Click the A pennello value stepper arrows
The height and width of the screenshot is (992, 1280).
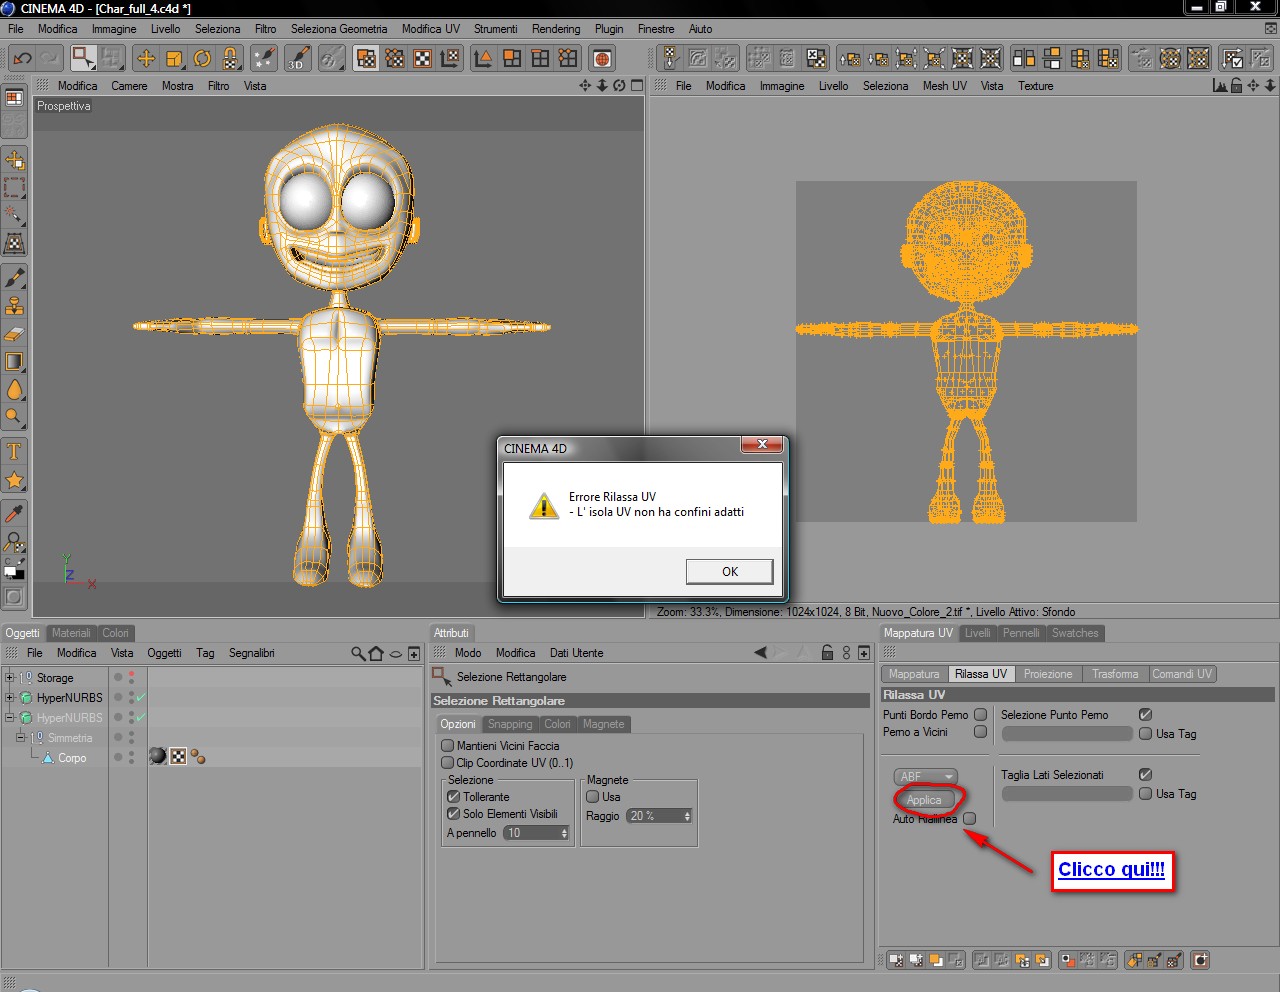[x=565, y=832]
